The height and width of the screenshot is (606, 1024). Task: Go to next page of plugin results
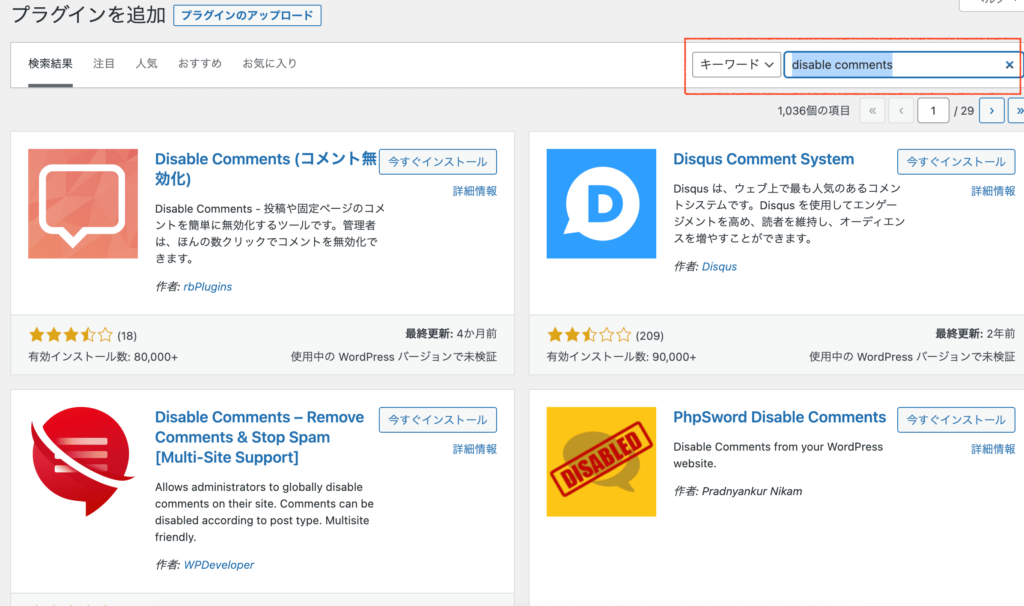(x=991, y=111)
